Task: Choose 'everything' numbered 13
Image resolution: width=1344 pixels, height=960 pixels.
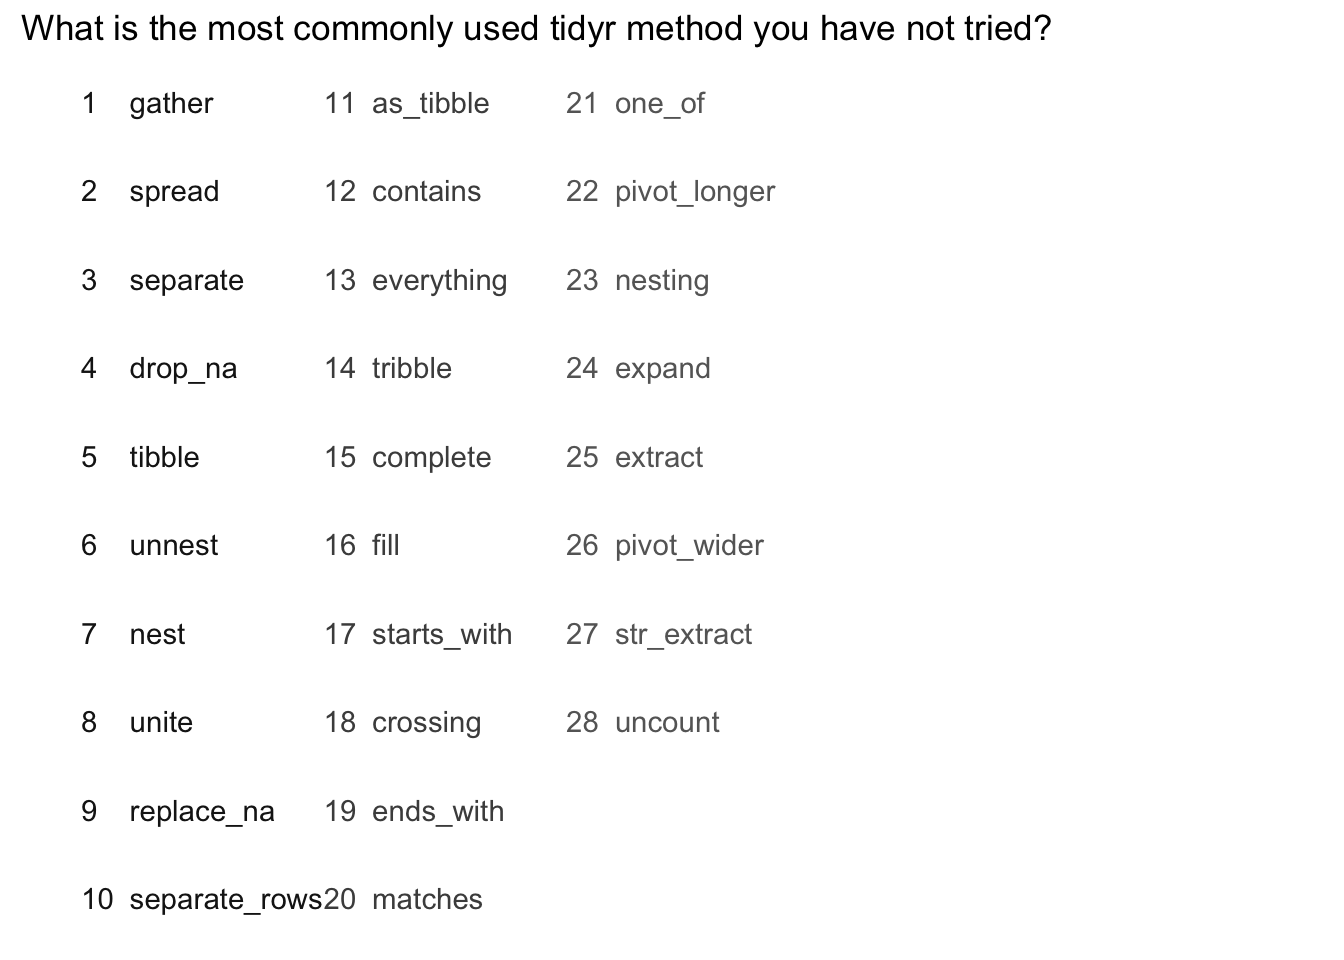Action: tap(439, 281)
